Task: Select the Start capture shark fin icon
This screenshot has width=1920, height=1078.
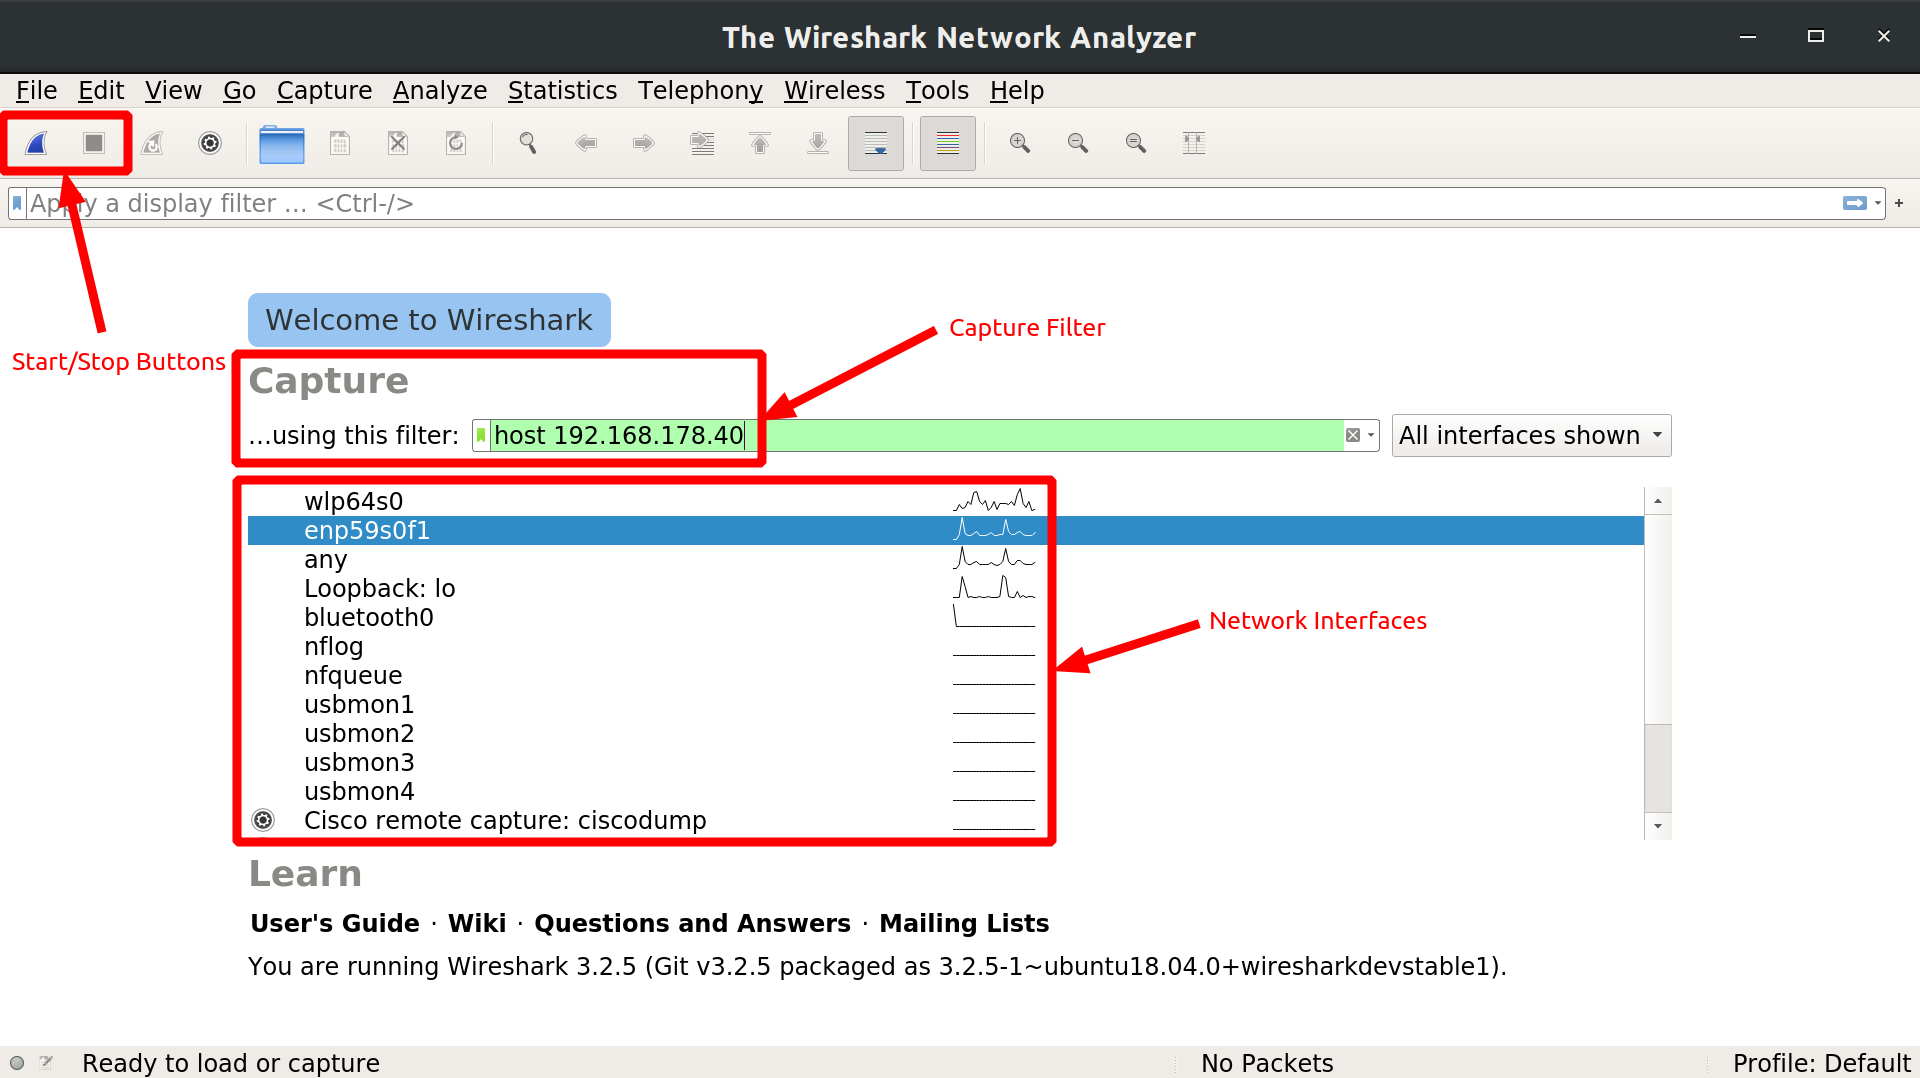Action: pos(35,143)
